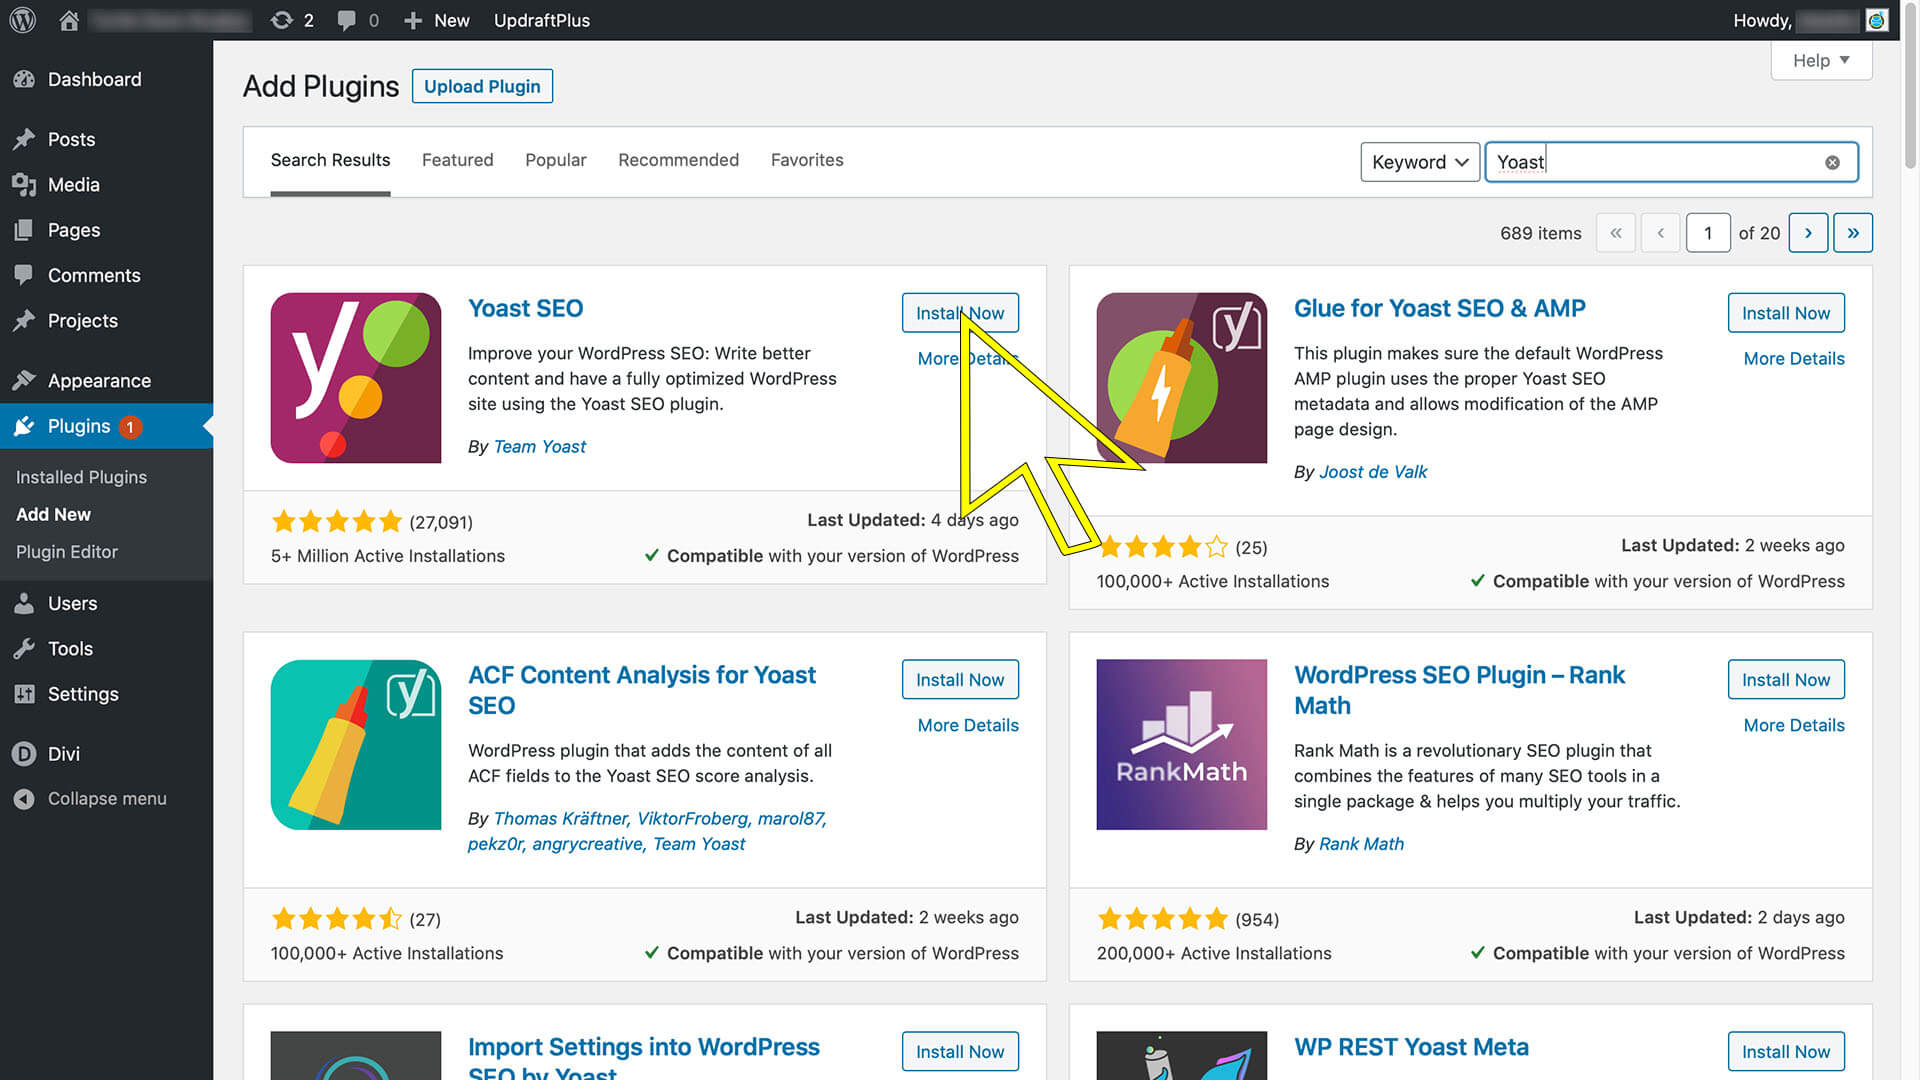Viewport: 1920px width, 1080px height.
Task: Click the Users icon in sidebar
Action: pyautogui.click(x=26, y=603)
